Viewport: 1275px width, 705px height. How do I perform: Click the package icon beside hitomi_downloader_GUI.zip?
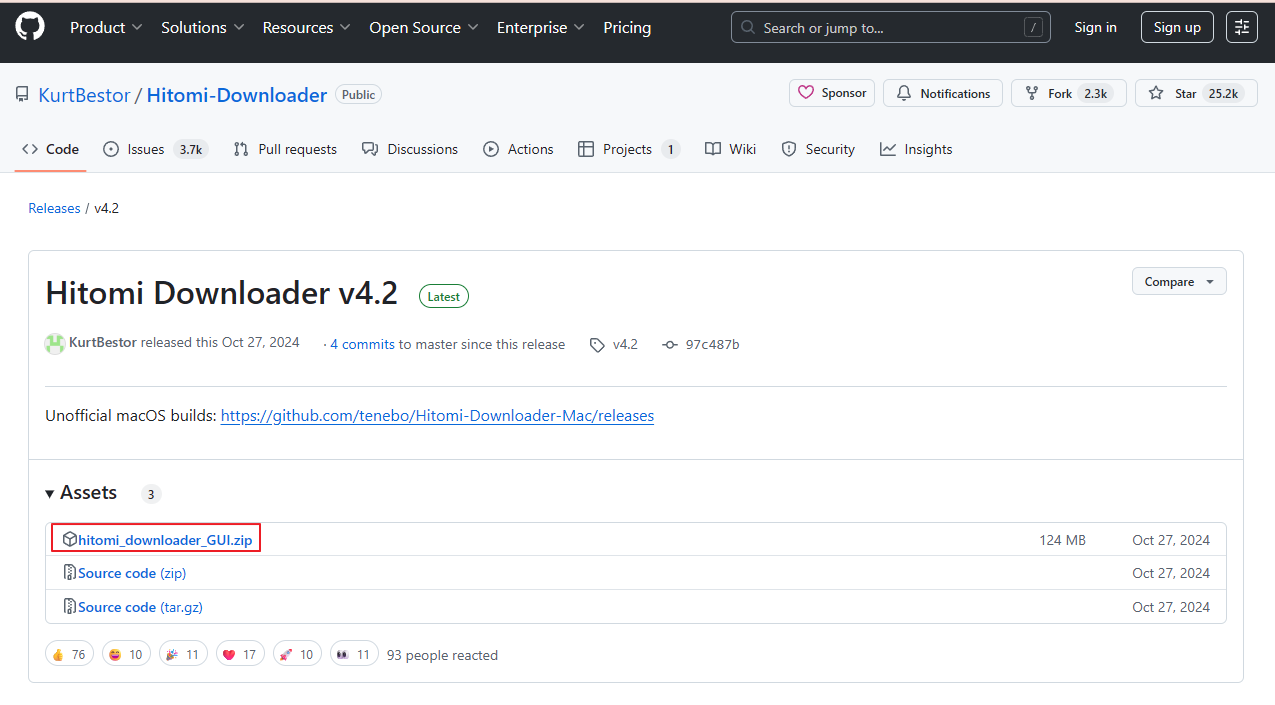69,539
